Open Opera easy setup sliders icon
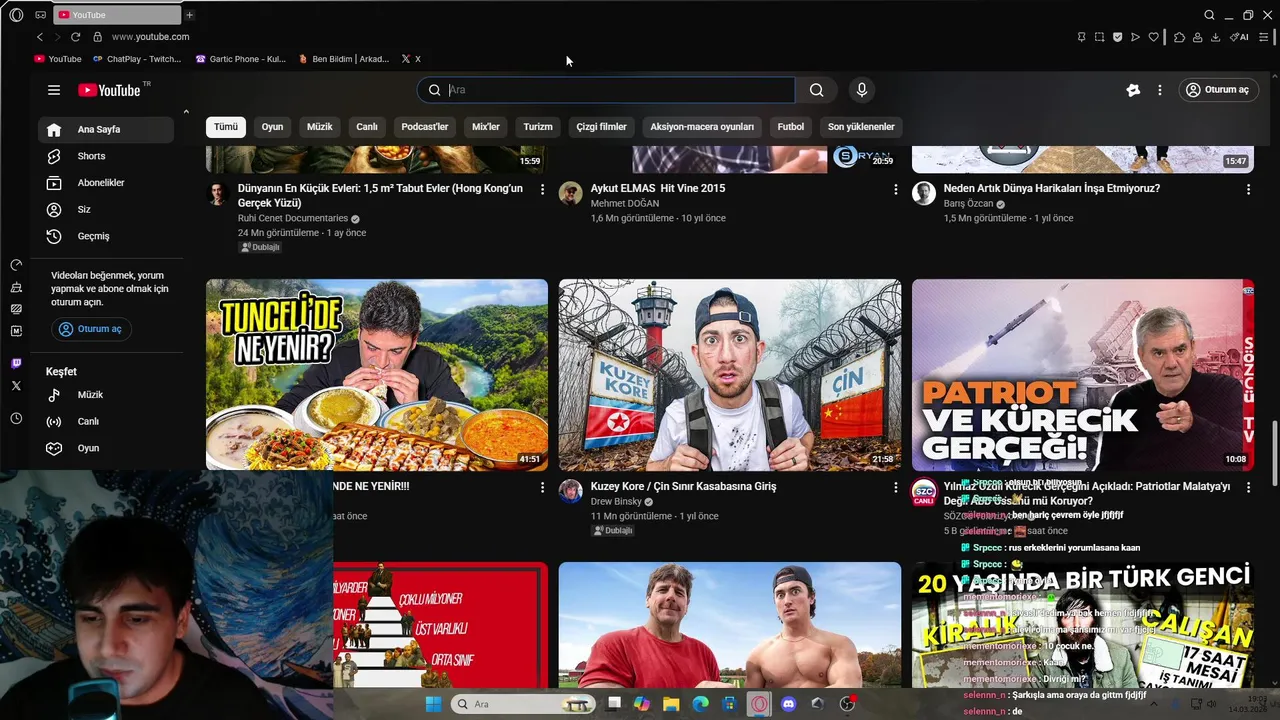The width and height of the screenshot is (1280, 720). point(1264,37)
